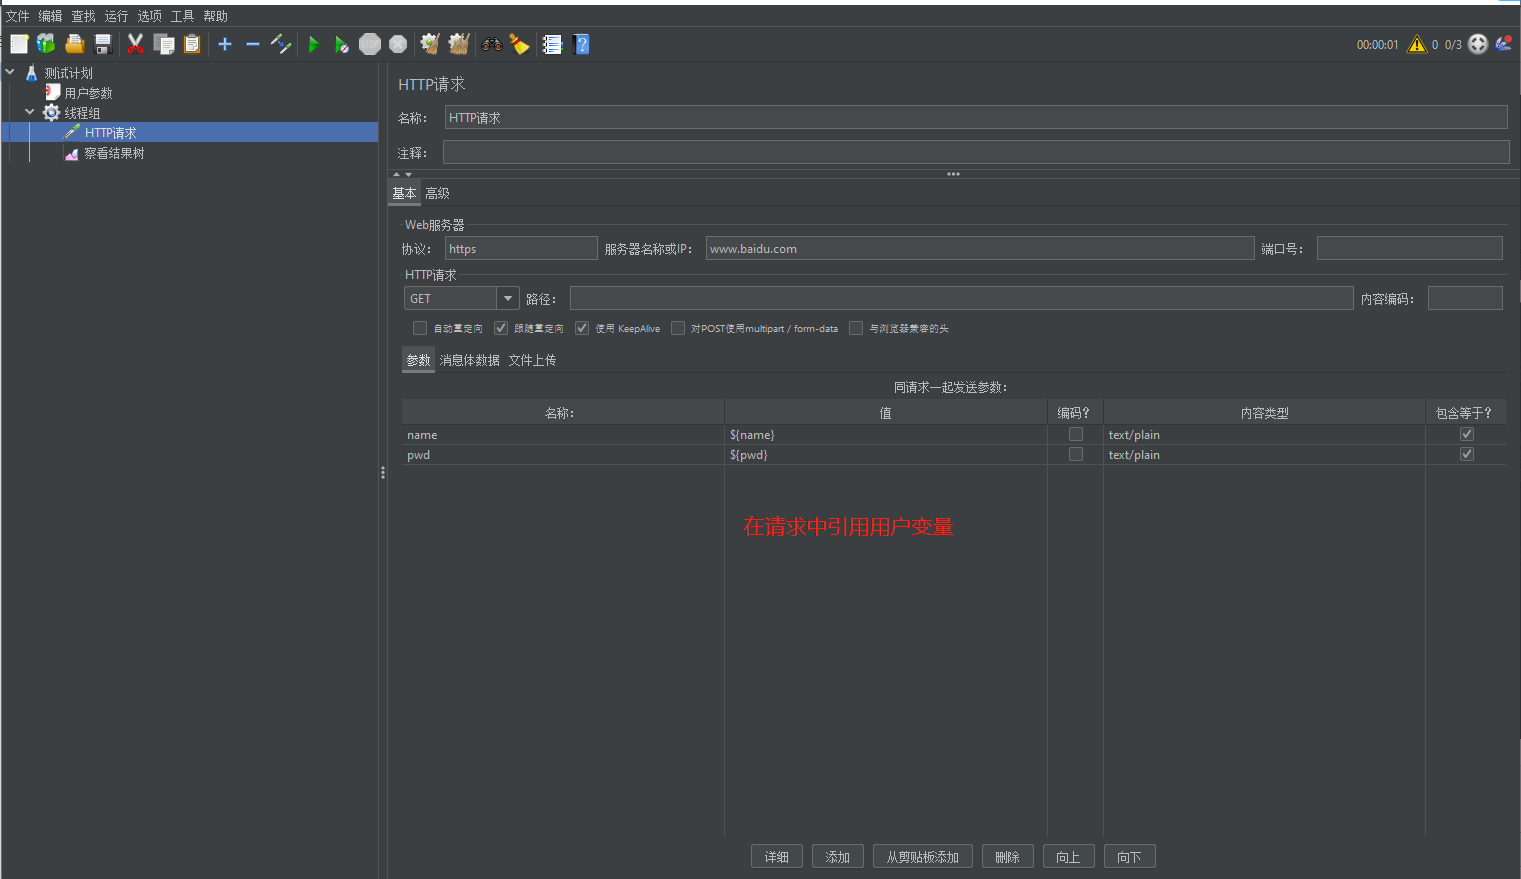Check the 与浏览器兼容的头 checkbox
Viewport: 1521px width, 879px height.
[856, 328]
